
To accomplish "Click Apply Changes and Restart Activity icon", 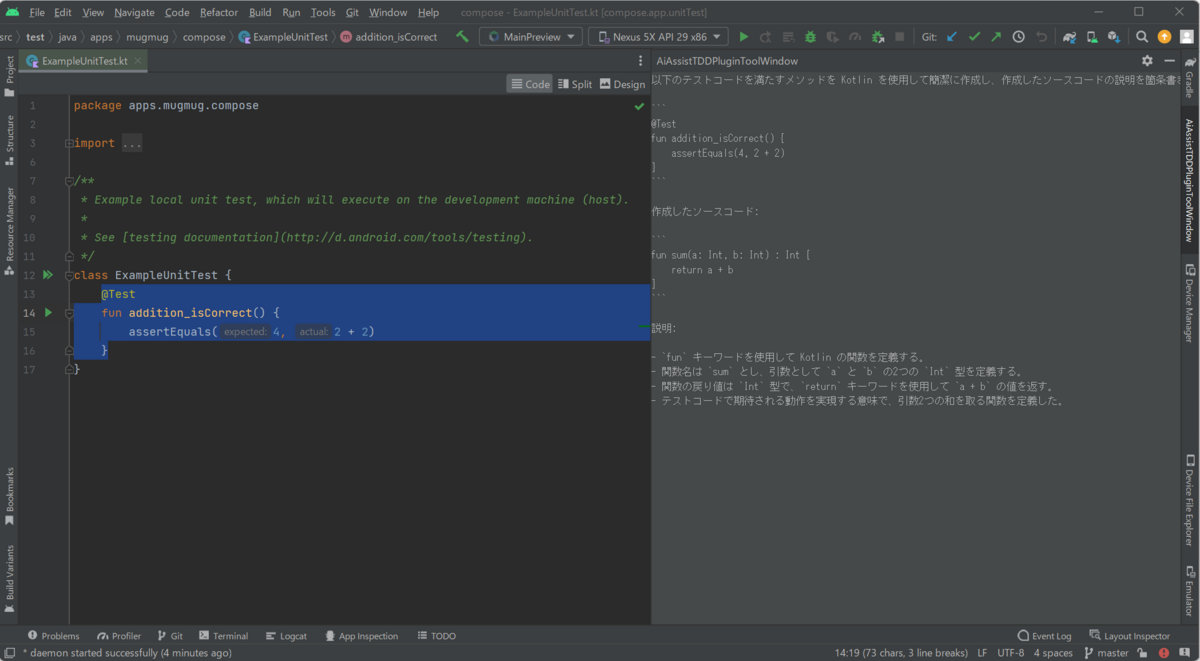I will pos(765,37).
